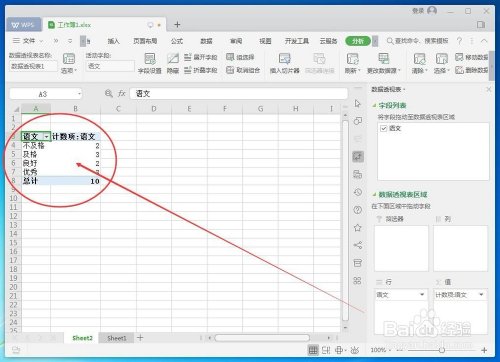Open the 语文 row field dropdown
The image size is (500, 362).
(x=422, y=295)
